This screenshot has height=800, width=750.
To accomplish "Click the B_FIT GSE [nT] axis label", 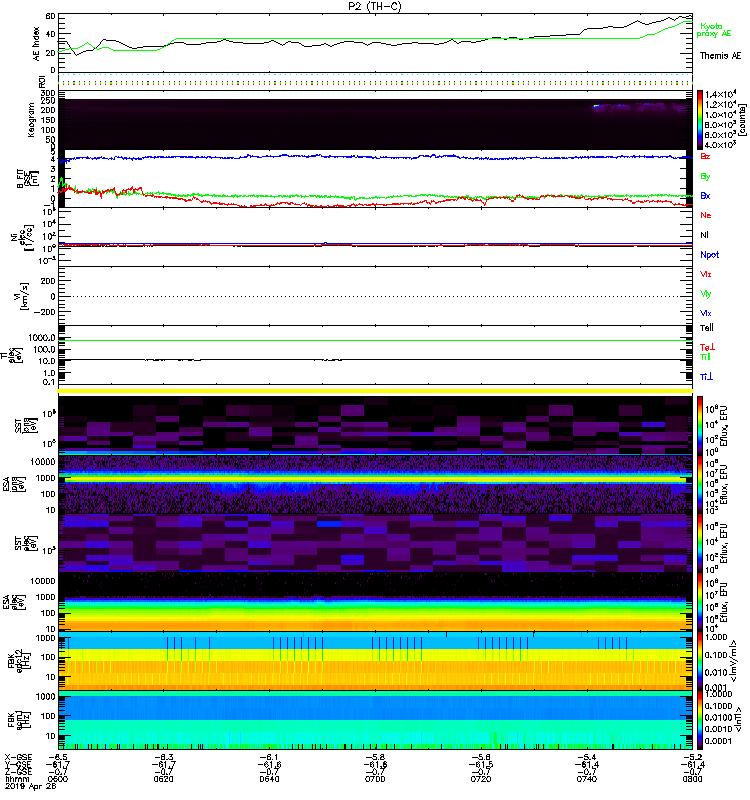I will tap(28, 179).
